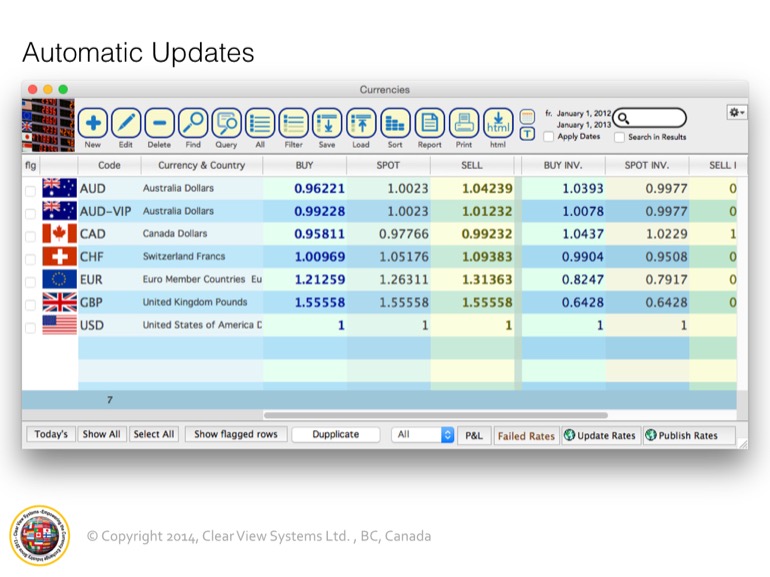Click the SPOT INV. column header
The height and width of the screenshot is (577, 770).
click(x=647, y=165)
